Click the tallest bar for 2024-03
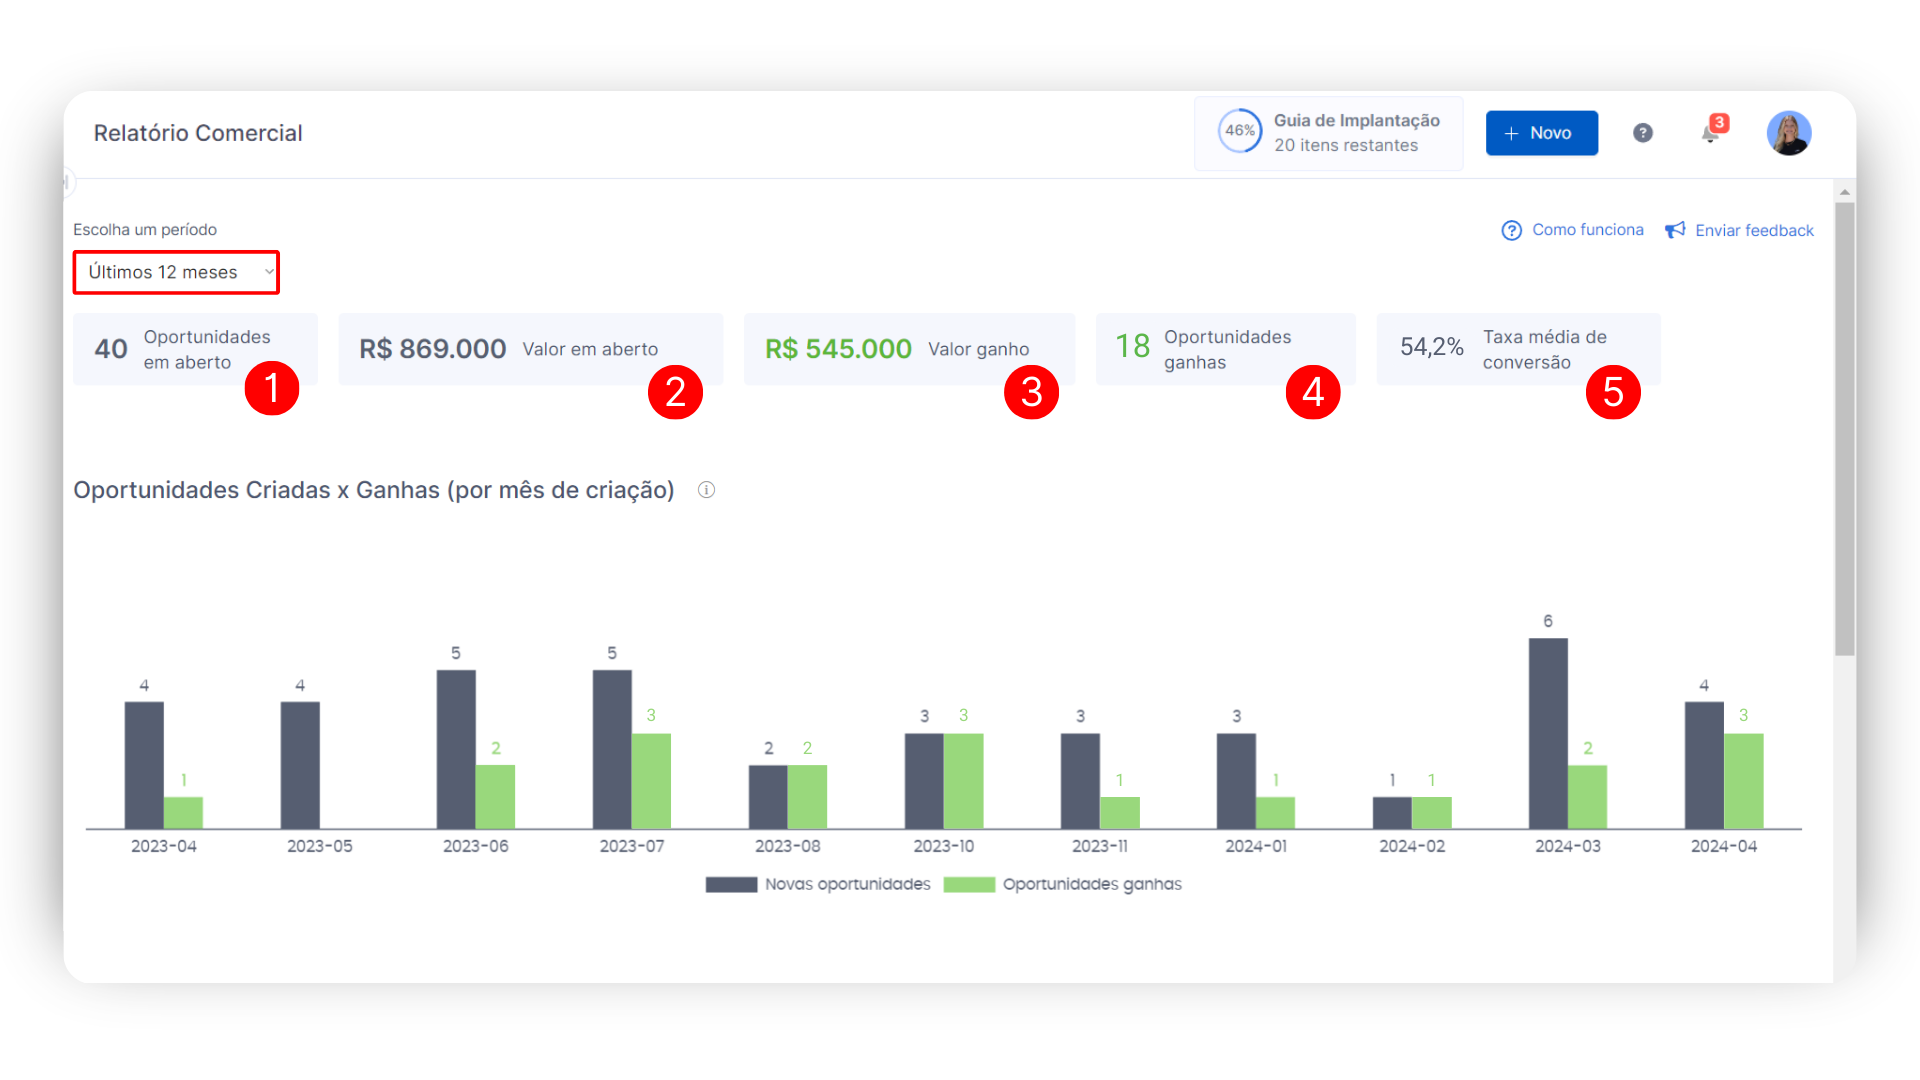Image resolution: width=1920 pixels, height=1080 pixels. coord(1547,733)
